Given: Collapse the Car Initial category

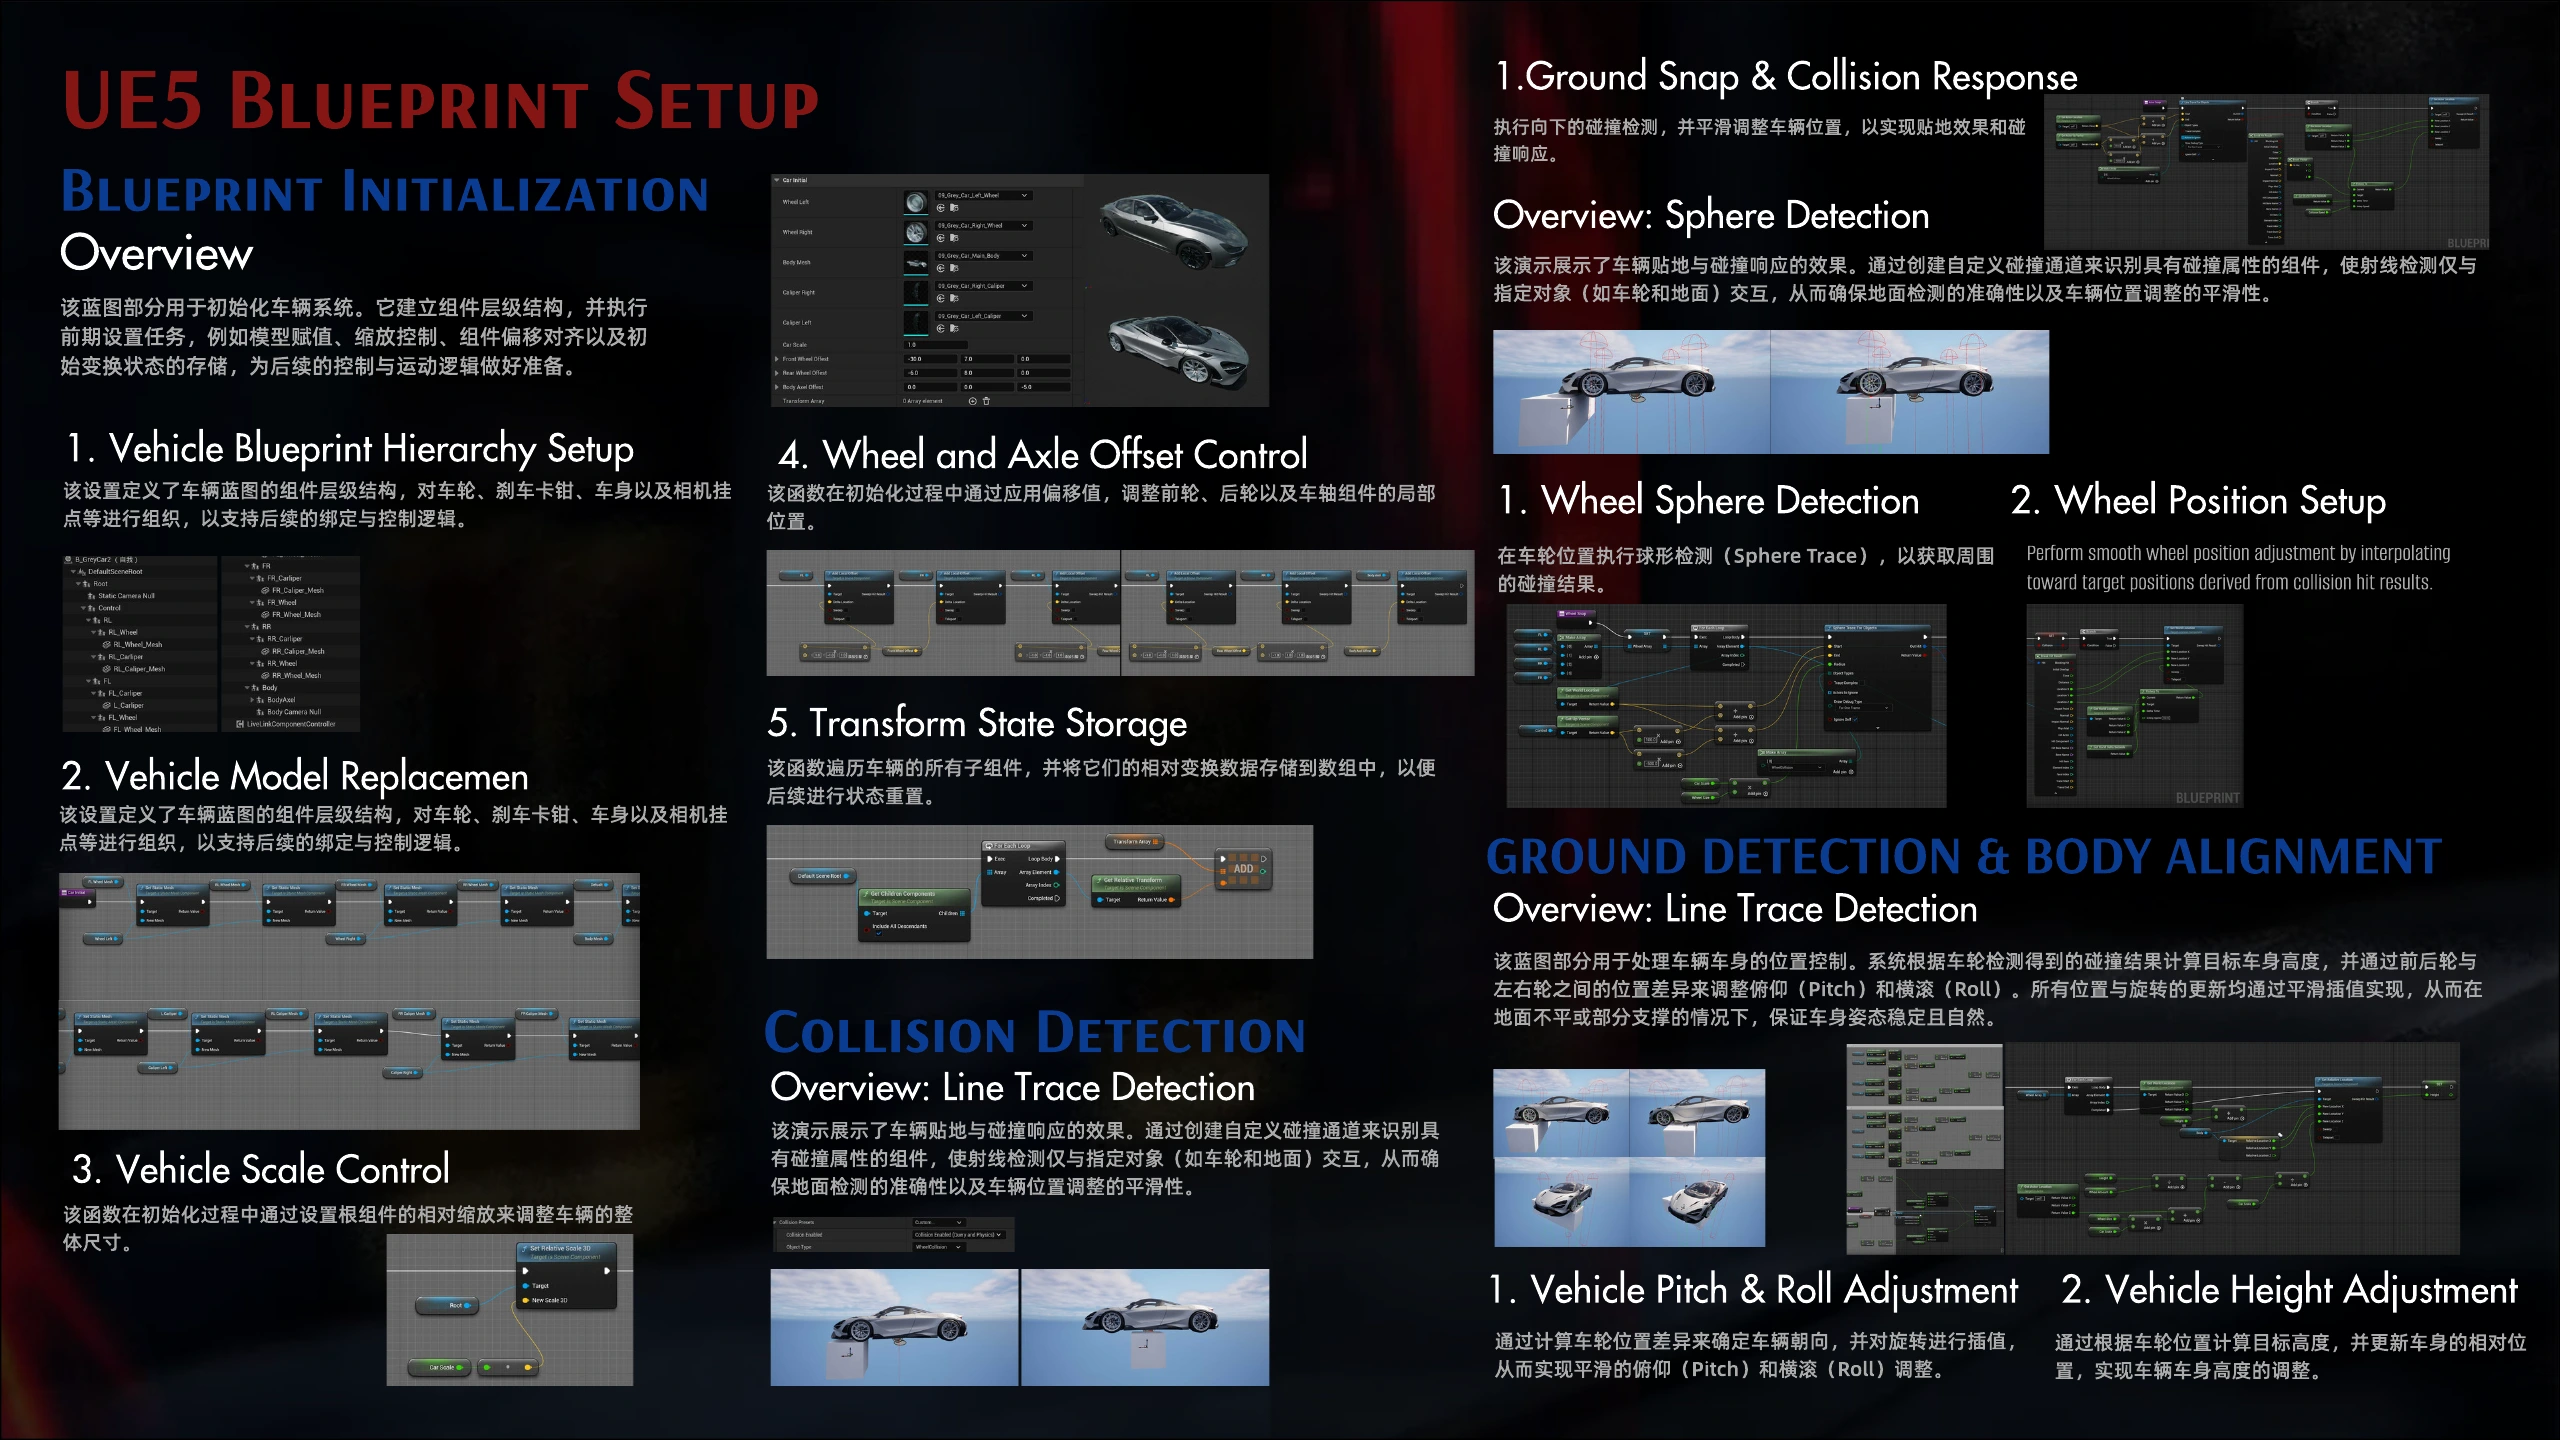Looking at the screenshot, I should click(x=777, y=180).
